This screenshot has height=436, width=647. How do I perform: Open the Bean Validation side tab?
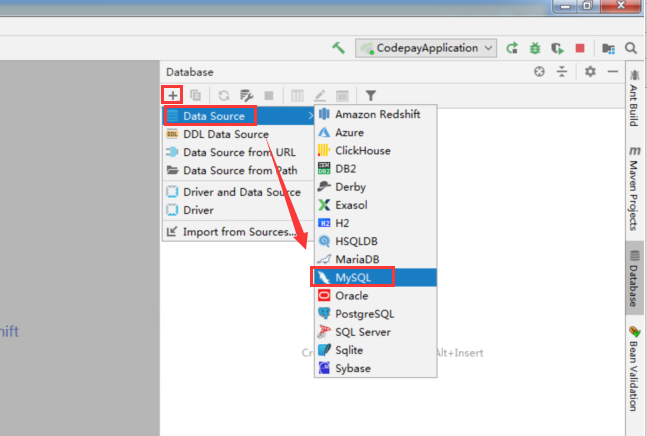coord(634,368)
